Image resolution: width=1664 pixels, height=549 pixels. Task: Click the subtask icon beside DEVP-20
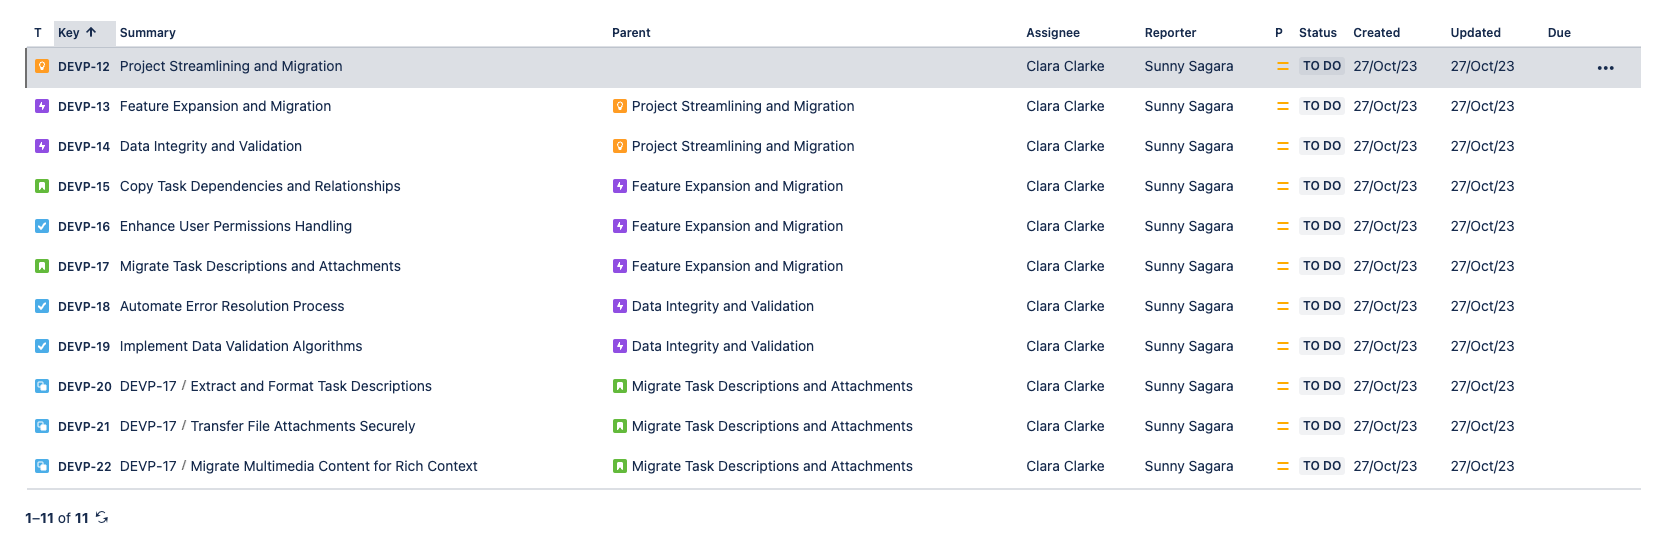point(42,386)
